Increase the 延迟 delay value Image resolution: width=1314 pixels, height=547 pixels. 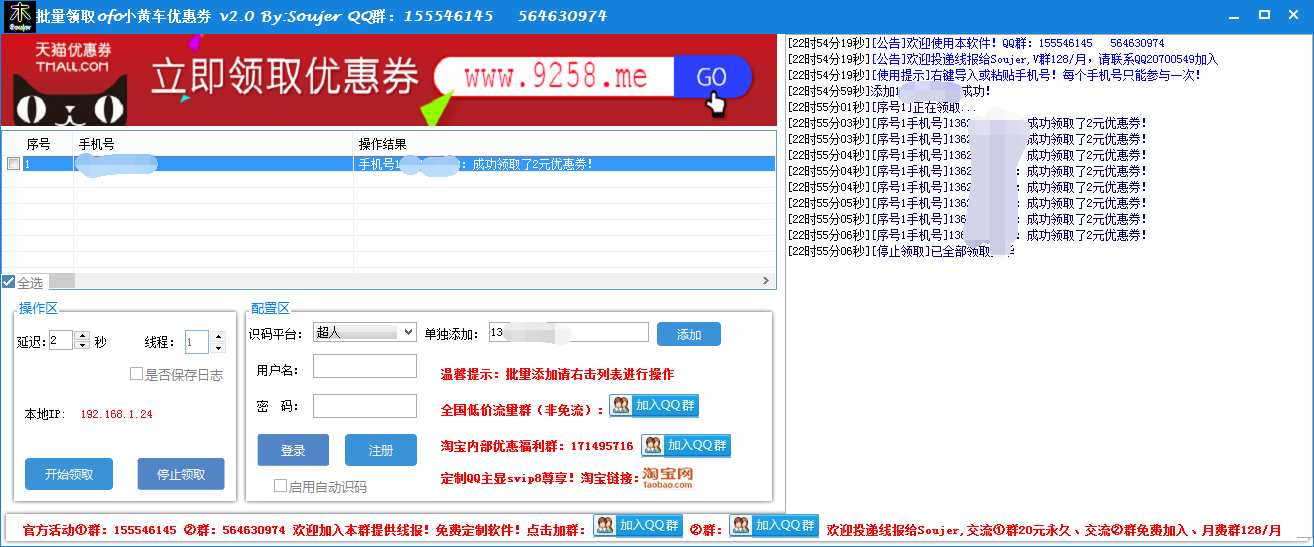click(82, 336)
